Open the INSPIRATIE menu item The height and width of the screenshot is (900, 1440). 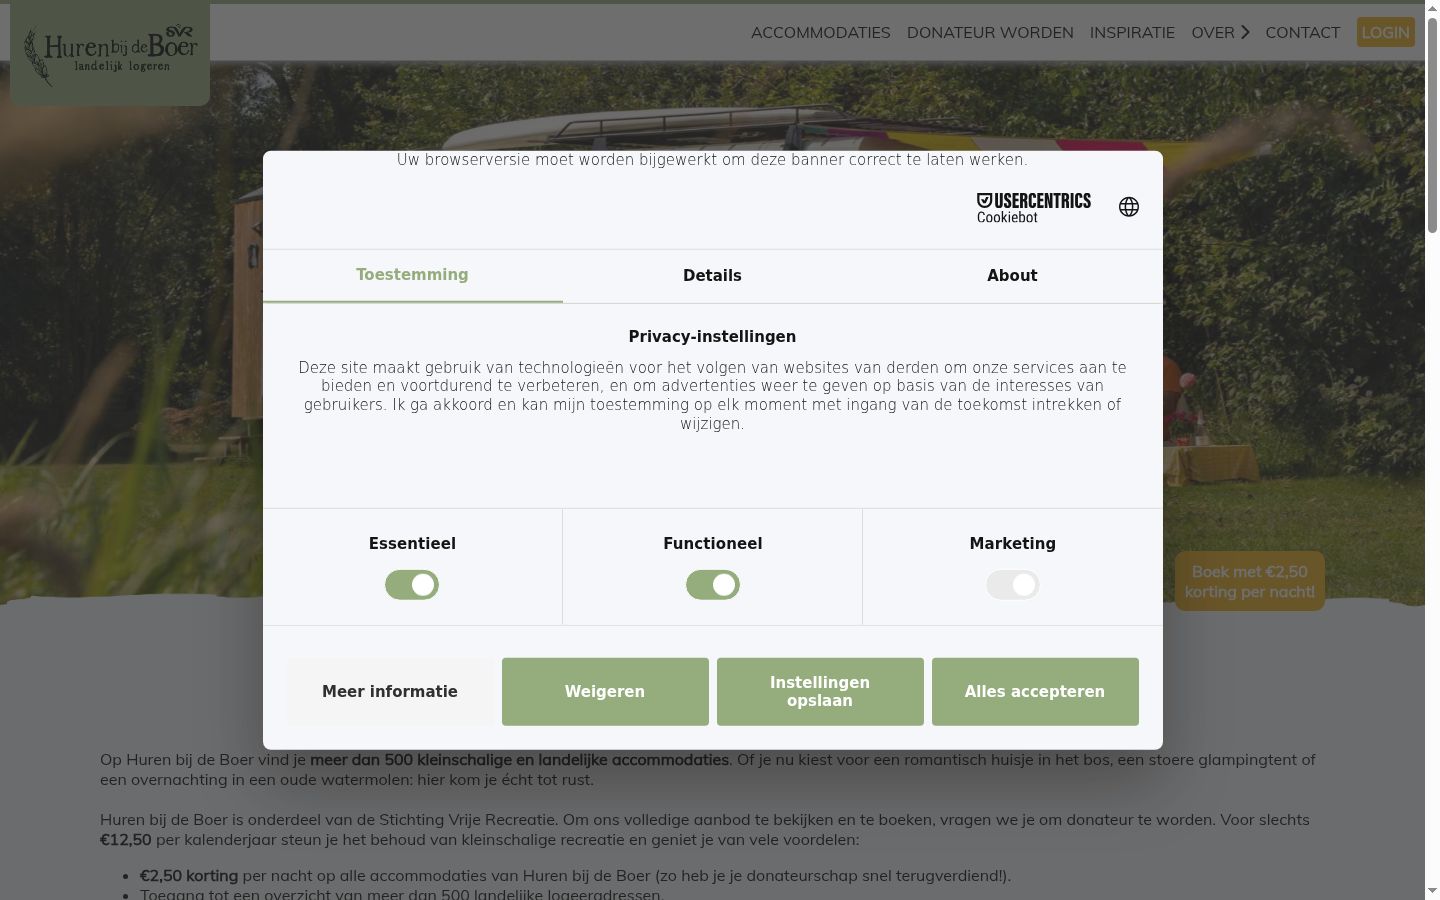click(1132, 32)
